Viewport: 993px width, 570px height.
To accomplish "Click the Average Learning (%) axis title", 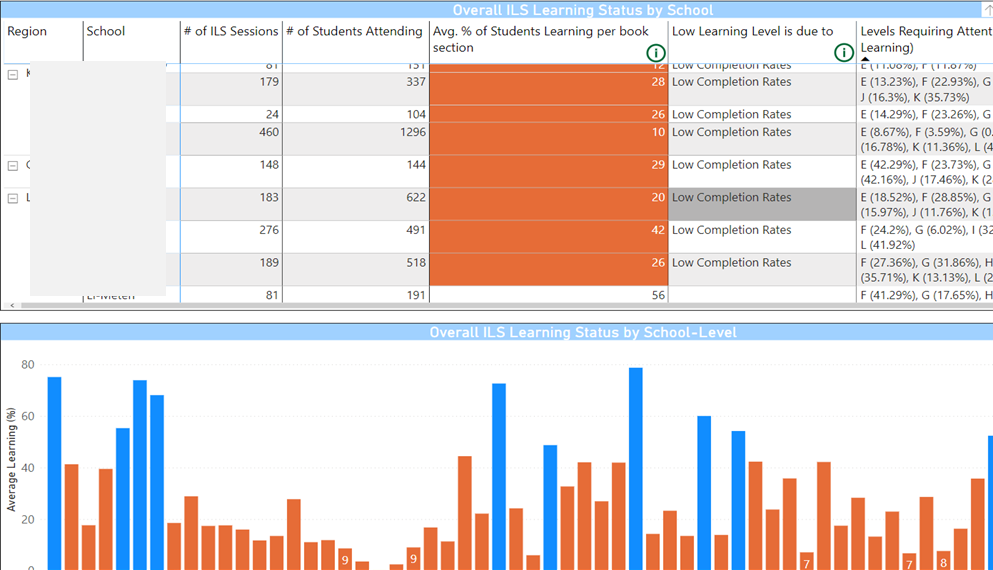I will [x=11, y=459].
